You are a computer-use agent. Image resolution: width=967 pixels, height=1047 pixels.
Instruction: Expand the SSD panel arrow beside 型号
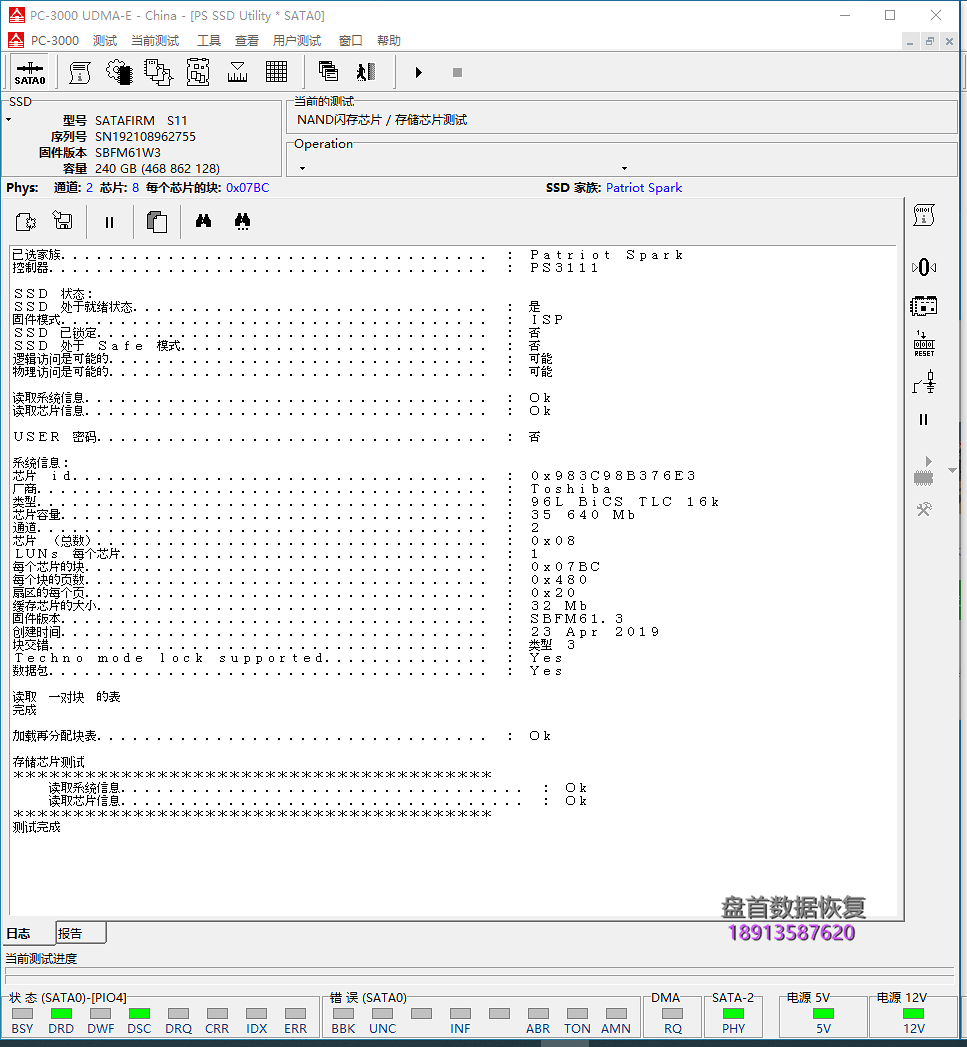9,120
